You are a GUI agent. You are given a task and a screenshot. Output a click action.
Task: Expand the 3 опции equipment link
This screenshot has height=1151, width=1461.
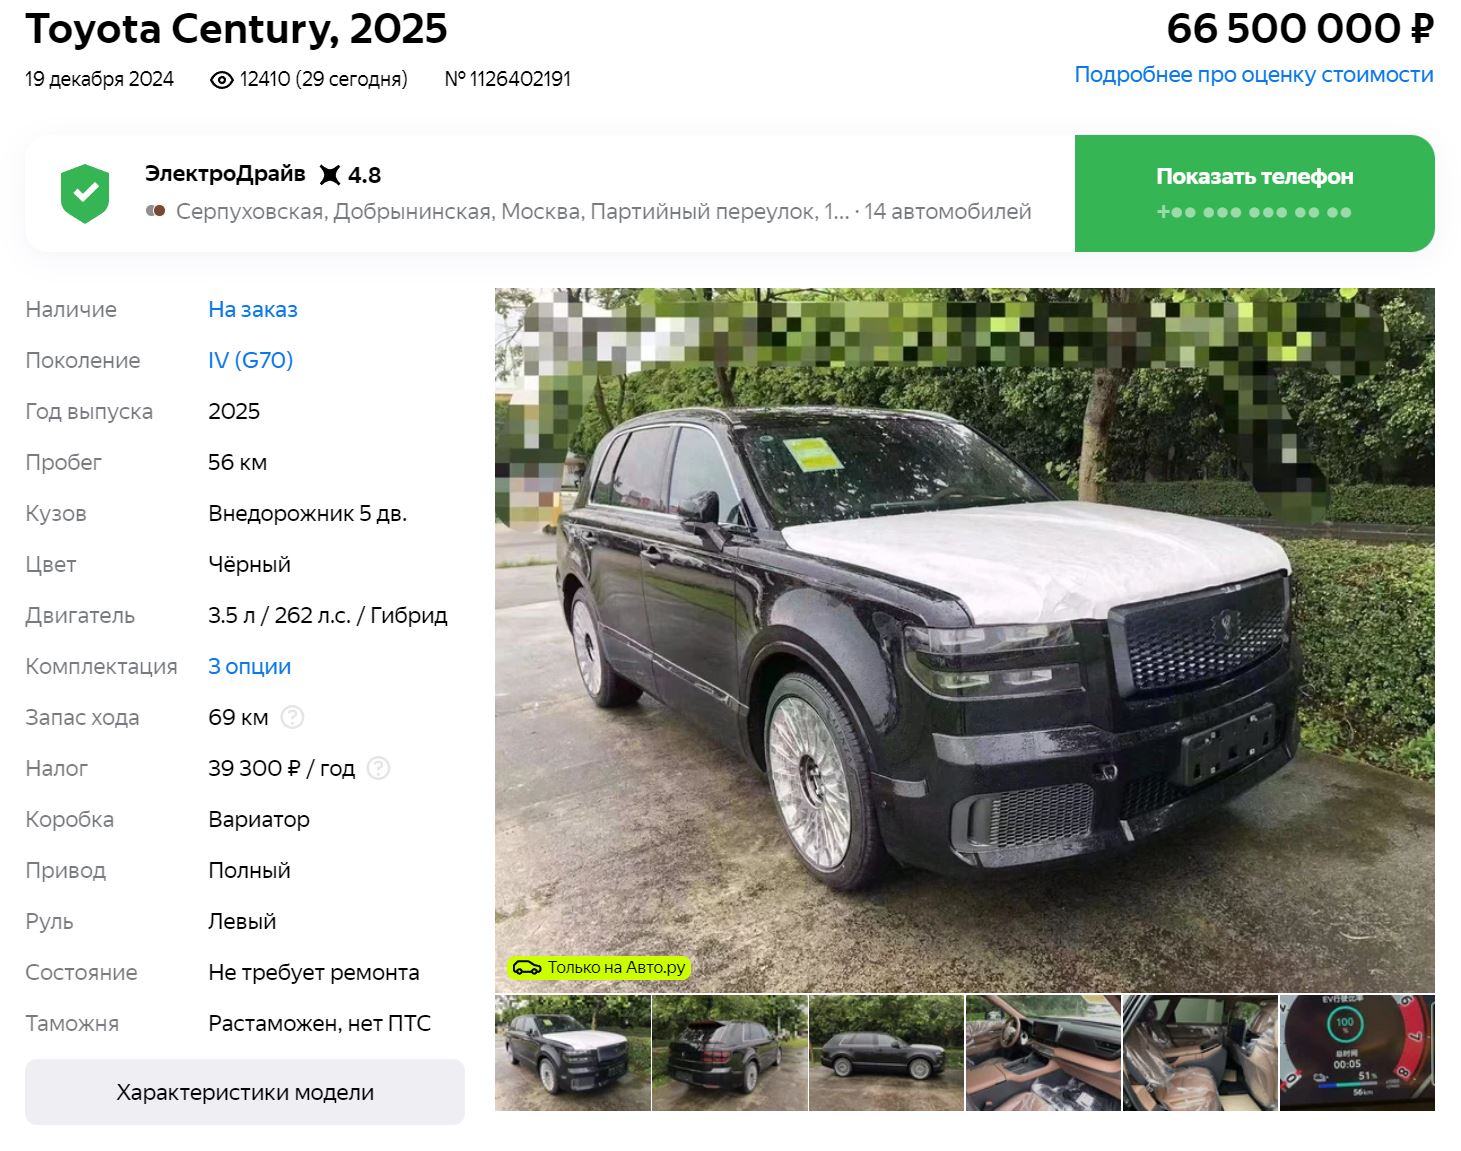click(250, 666)
